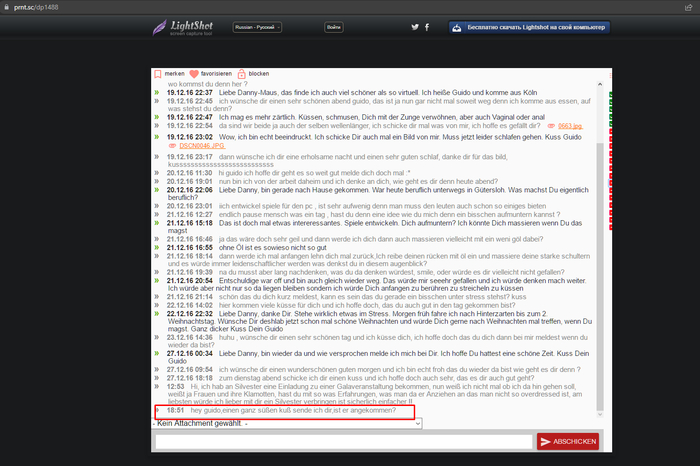700x466 pixels.
Task: Click the attachment clip icon beside 0663.jpg
Action: [551, 126]
